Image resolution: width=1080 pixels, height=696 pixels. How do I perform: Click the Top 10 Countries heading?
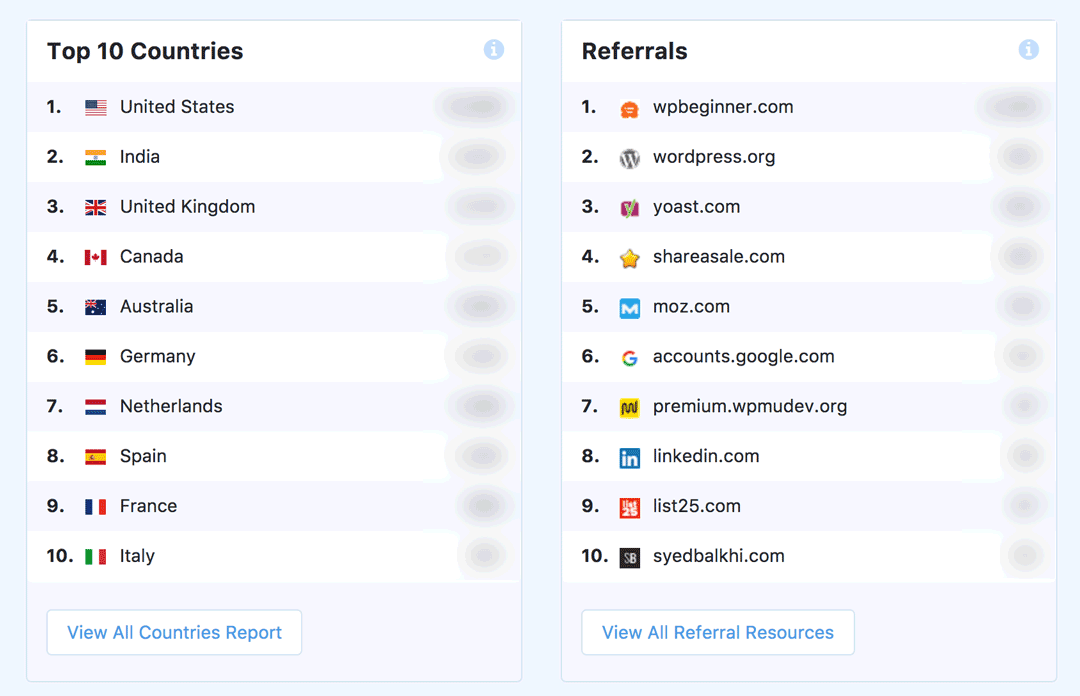[x=145, y=51]
